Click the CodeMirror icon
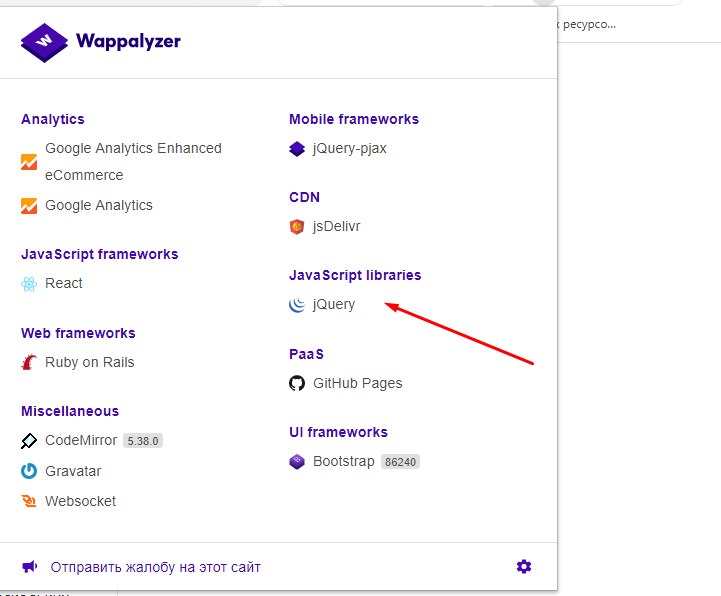This screenshot has height=596, width=721. [29, 441]
